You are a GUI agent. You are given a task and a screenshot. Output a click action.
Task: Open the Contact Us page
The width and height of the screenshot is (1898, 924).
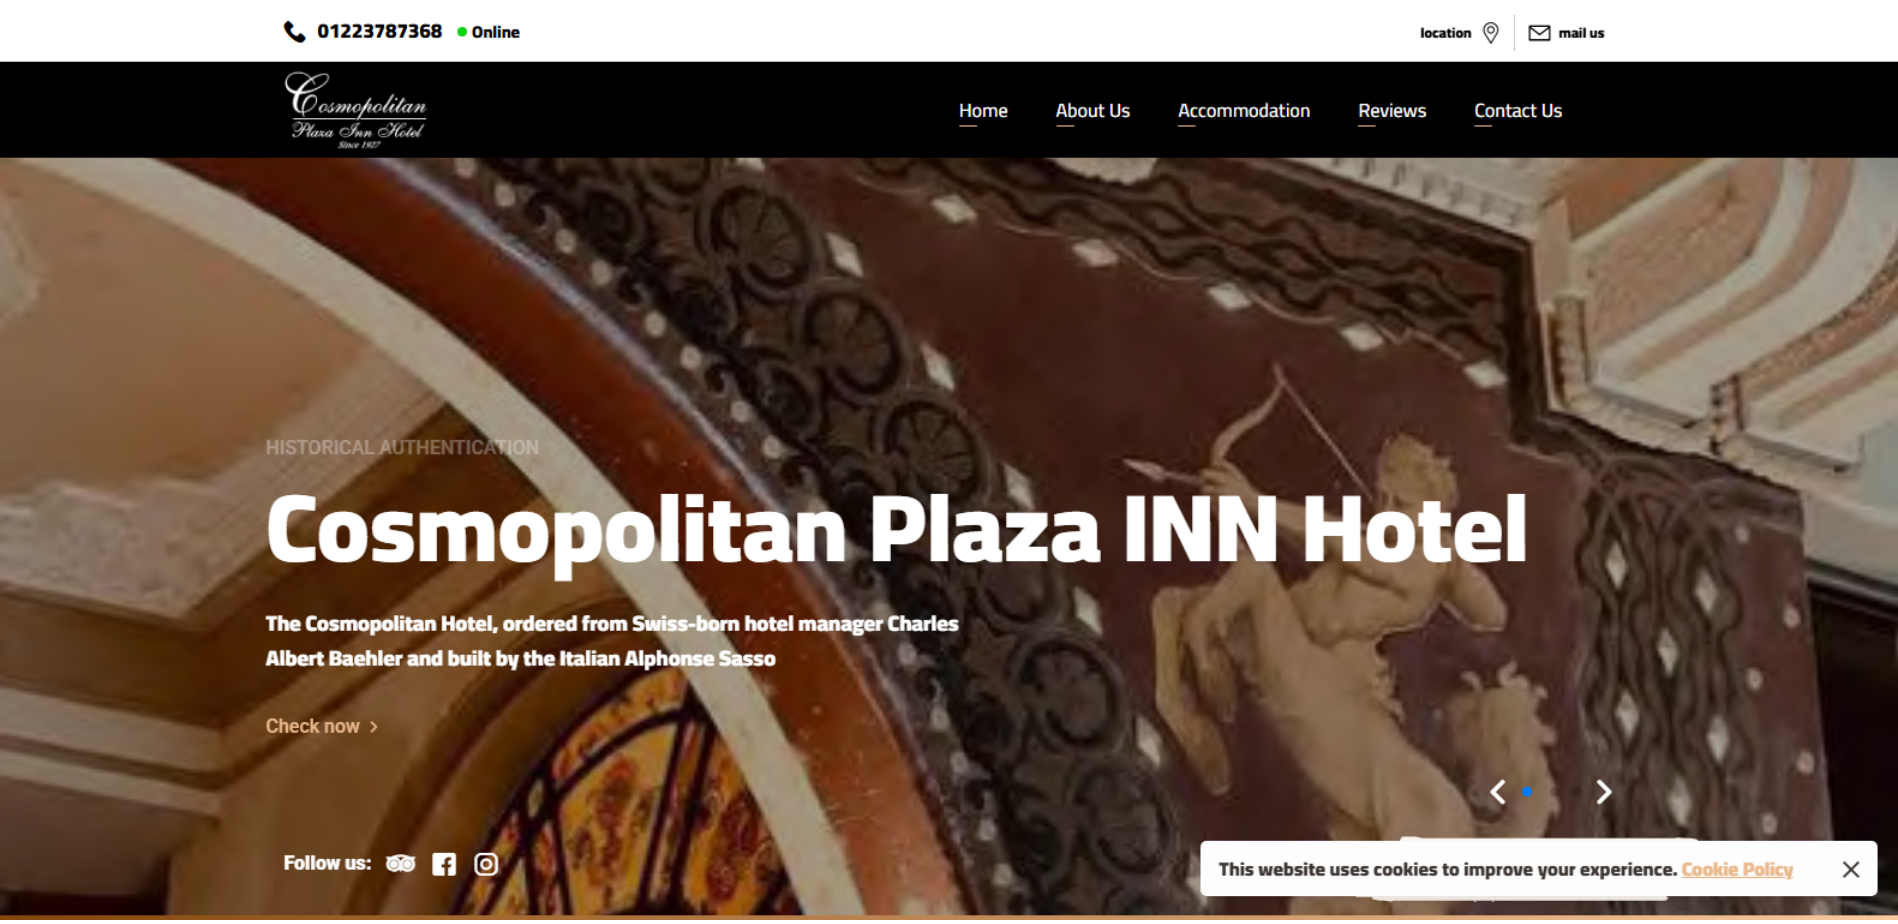tap(1517, 111)
